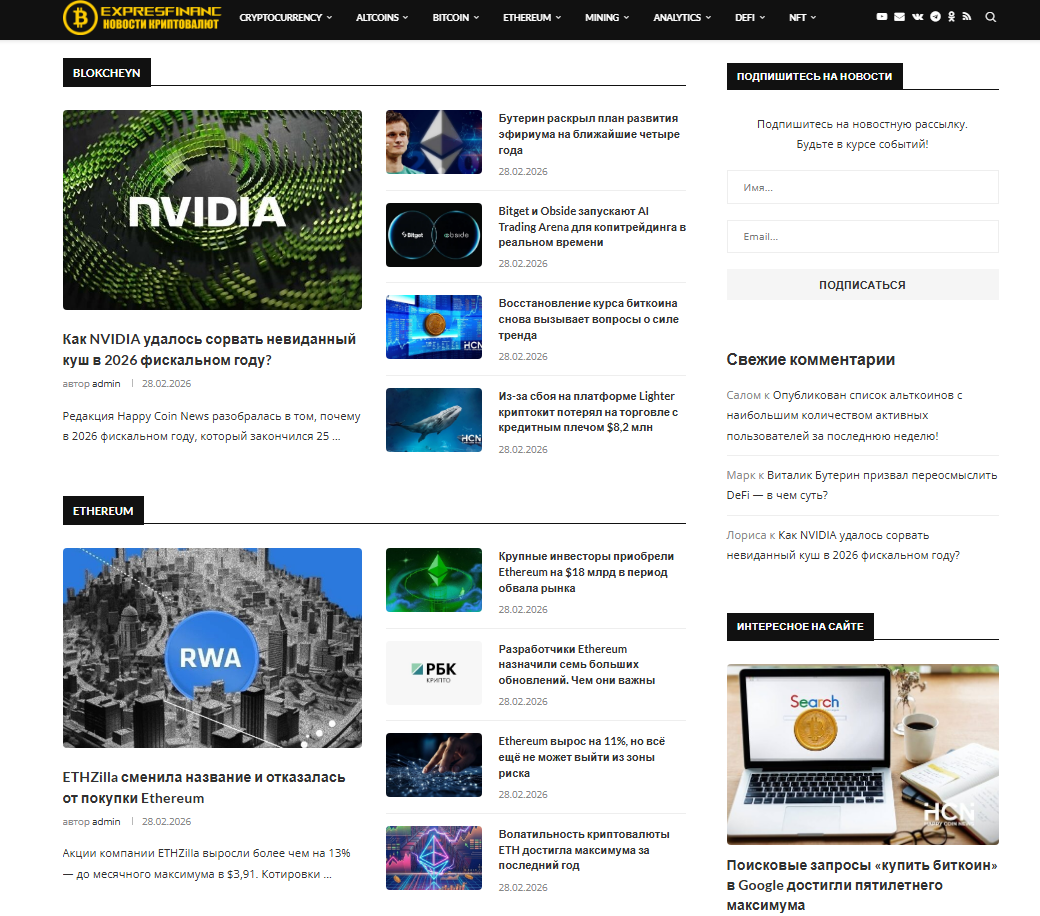
Task: Click ETHZilla excerpt 'Акции компании ETHZilla выросли'
Action: [x=206, y=864]
